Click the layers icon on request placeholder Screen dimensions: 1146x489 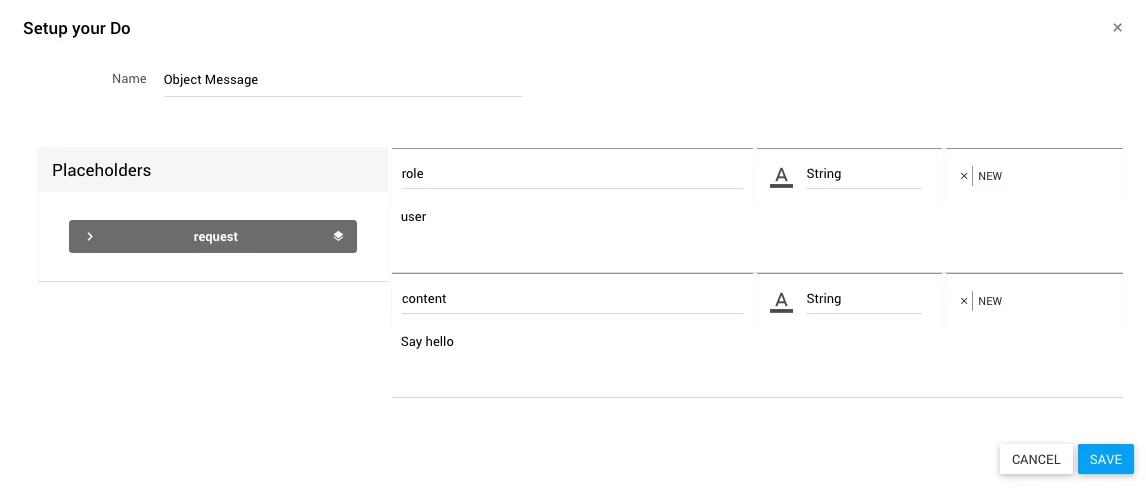point(338,237)
